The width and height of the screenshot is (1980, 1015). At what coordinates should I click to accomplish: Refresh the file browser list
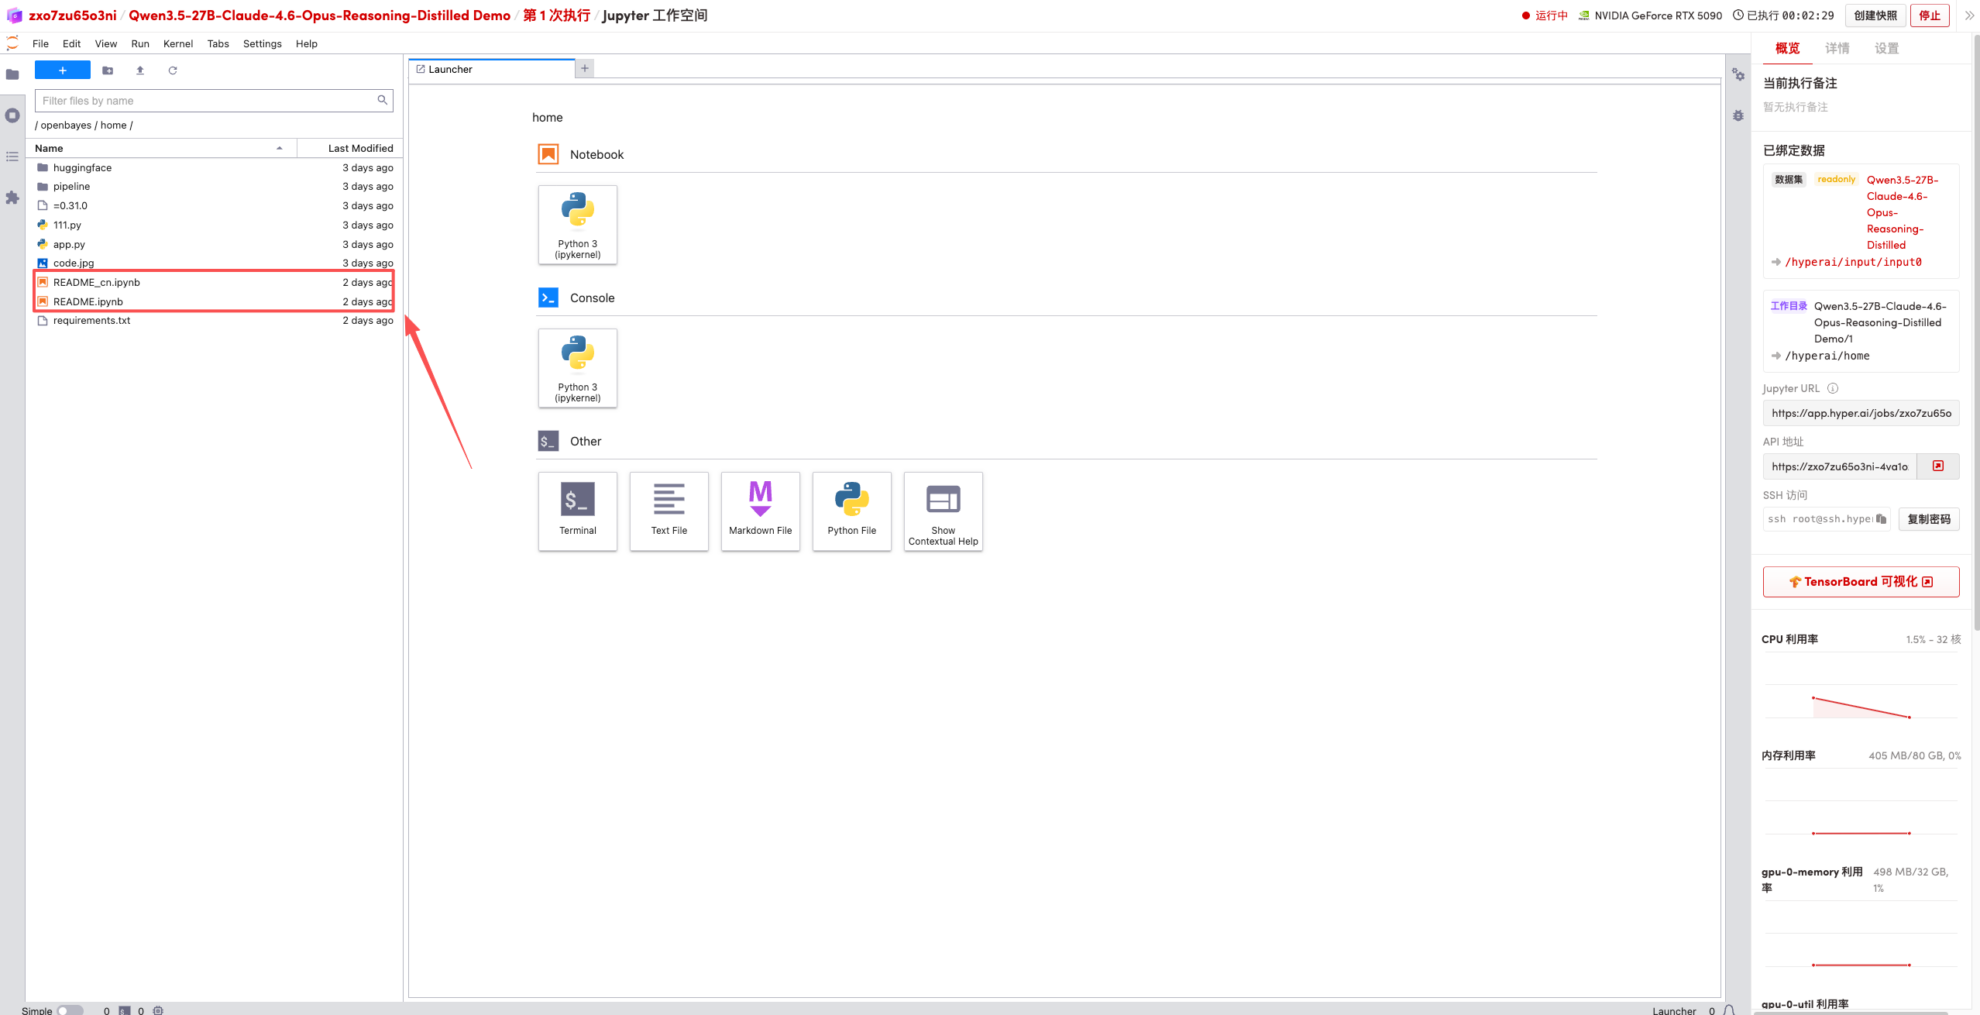[173, 70]
